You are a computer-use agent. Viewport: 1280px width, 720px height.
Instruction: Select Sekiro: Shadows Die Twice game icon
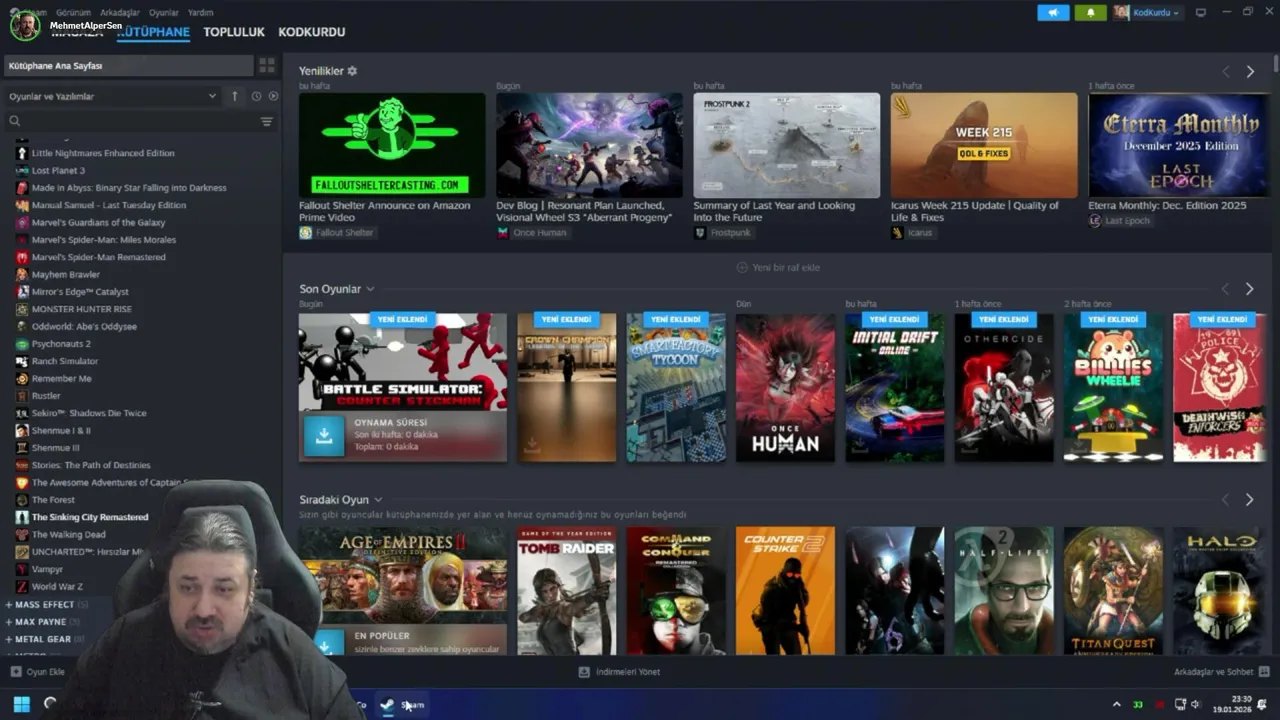22,413
